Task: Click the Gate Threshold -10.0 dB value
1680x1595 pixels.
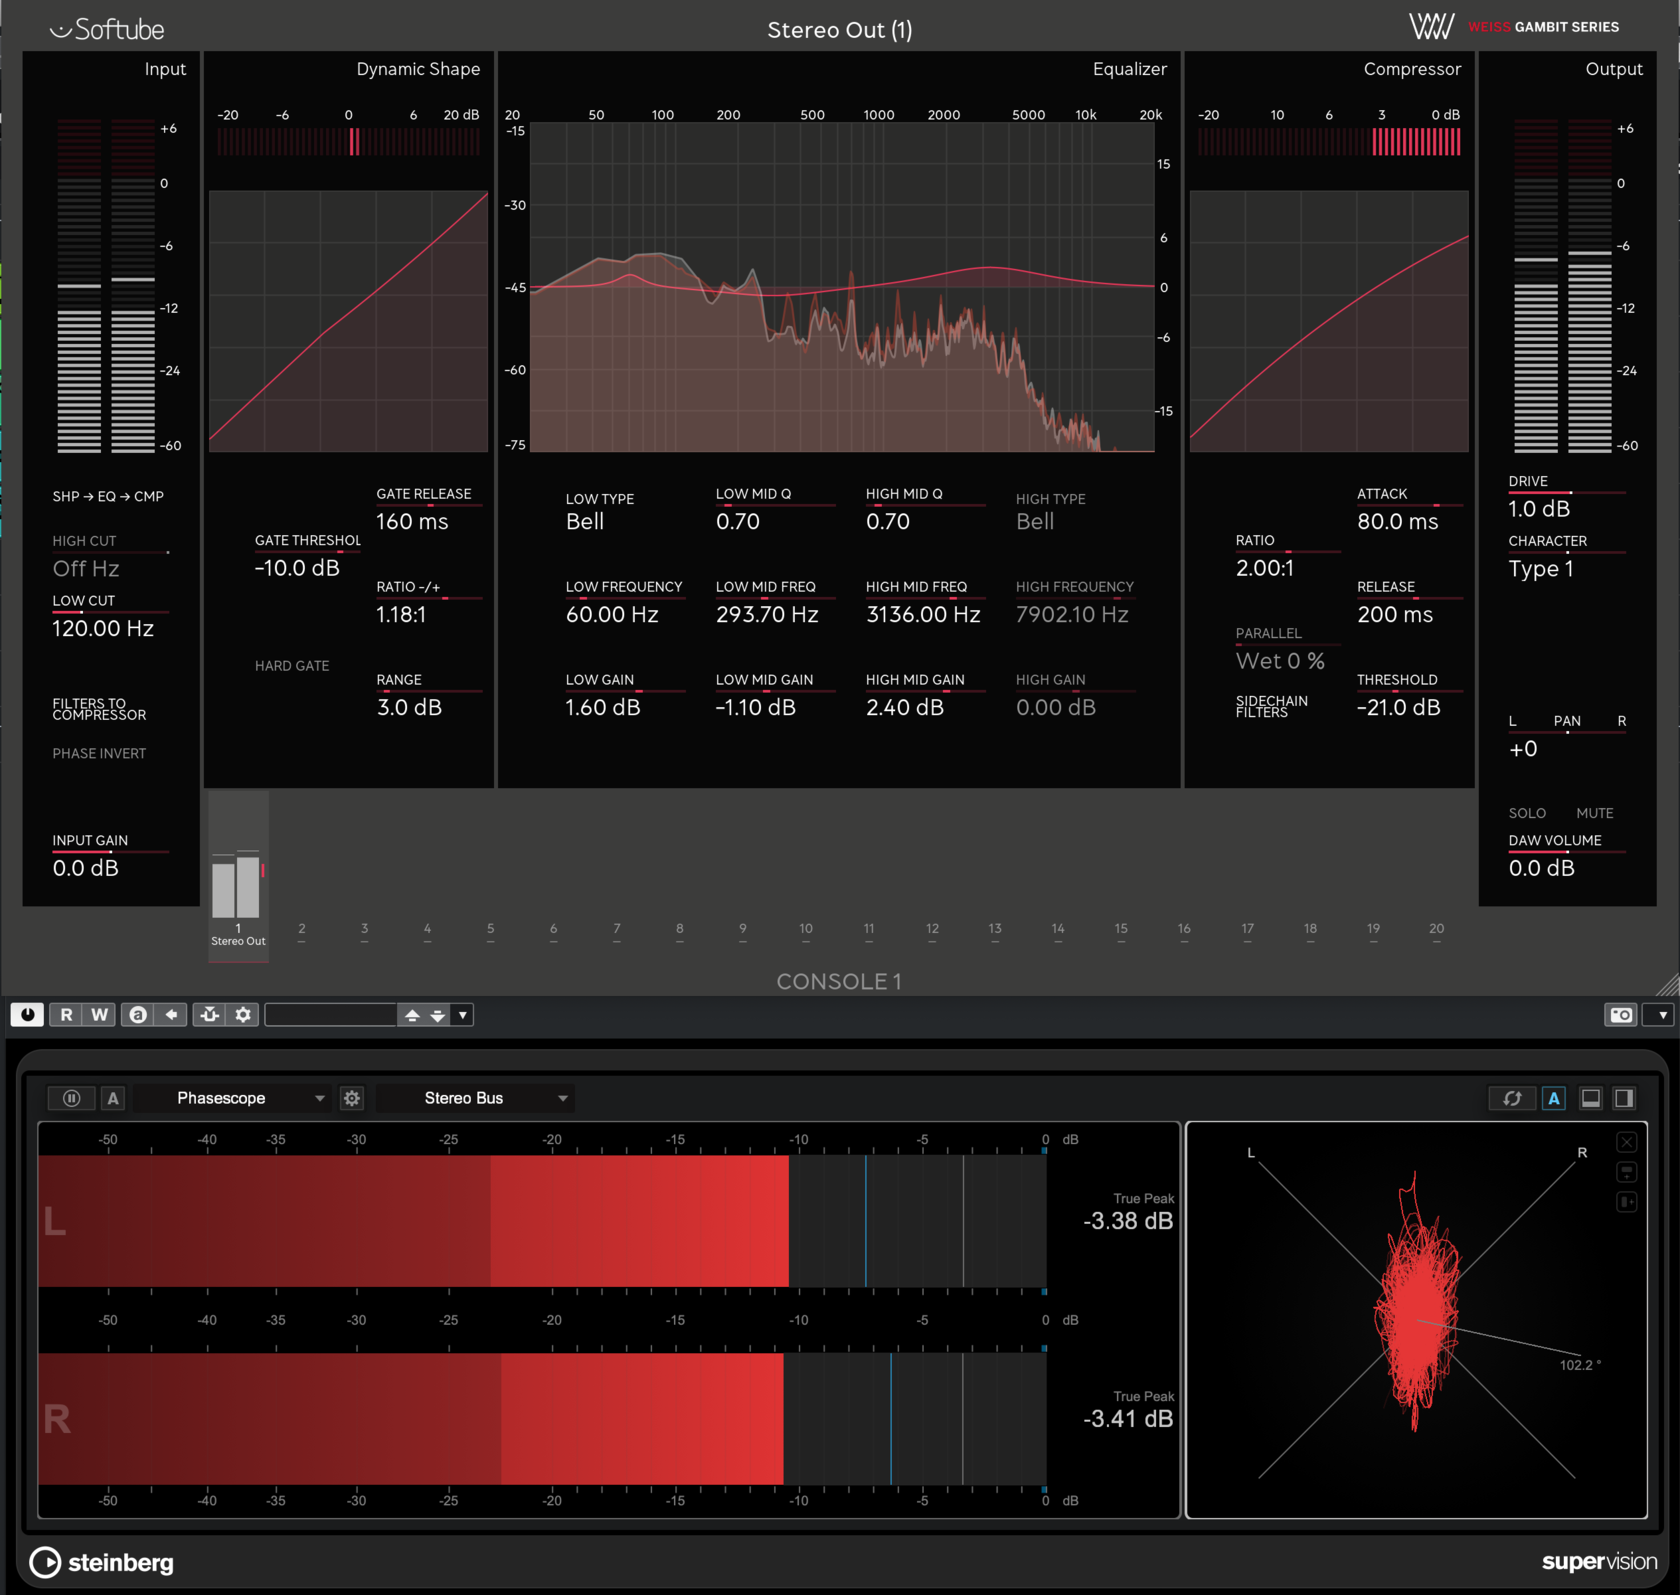Action: point(297,568)
